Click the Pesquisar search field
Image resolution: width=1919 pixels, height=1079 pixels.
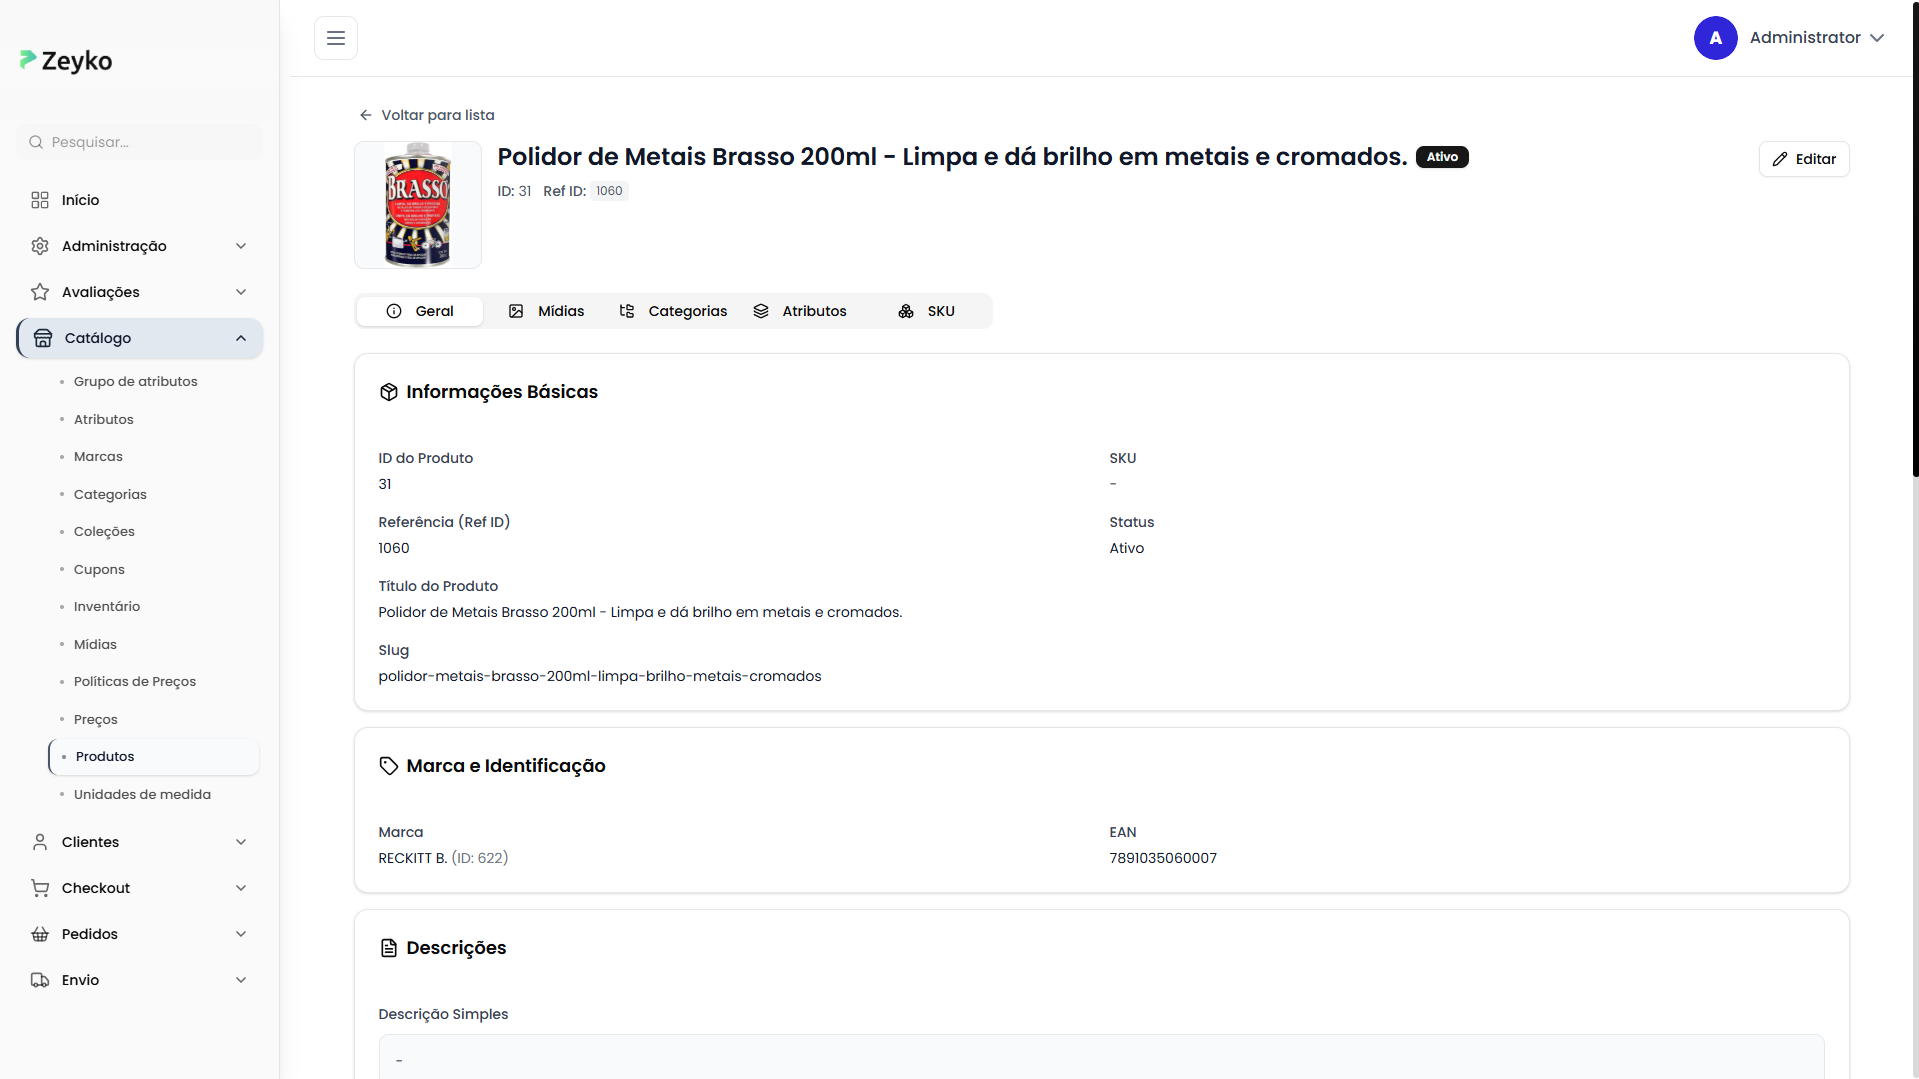140,142
